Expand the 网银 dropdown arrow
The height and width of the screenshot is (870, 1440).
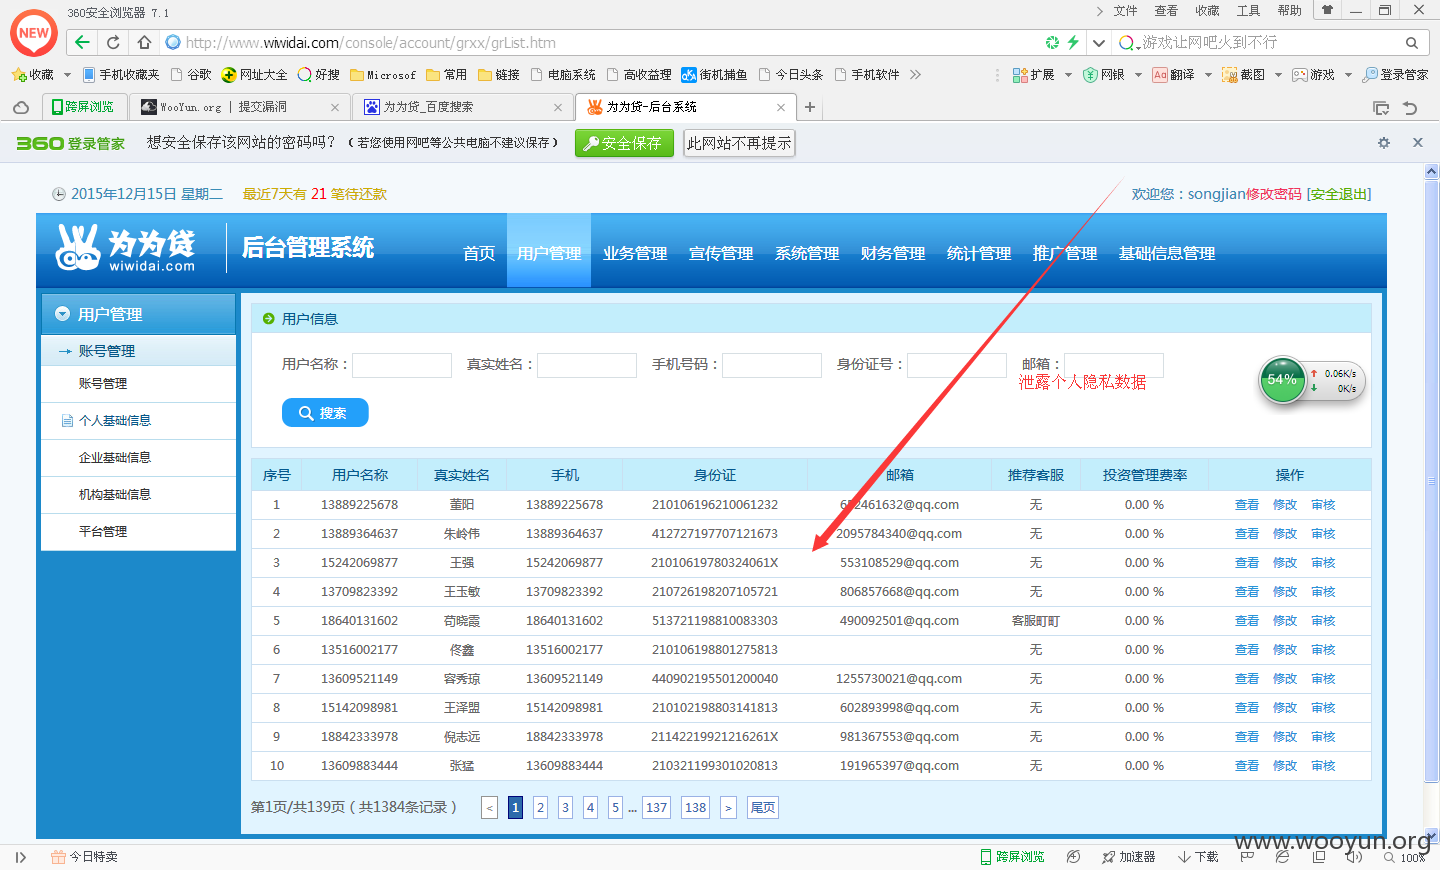click(x=1138, y=75)
